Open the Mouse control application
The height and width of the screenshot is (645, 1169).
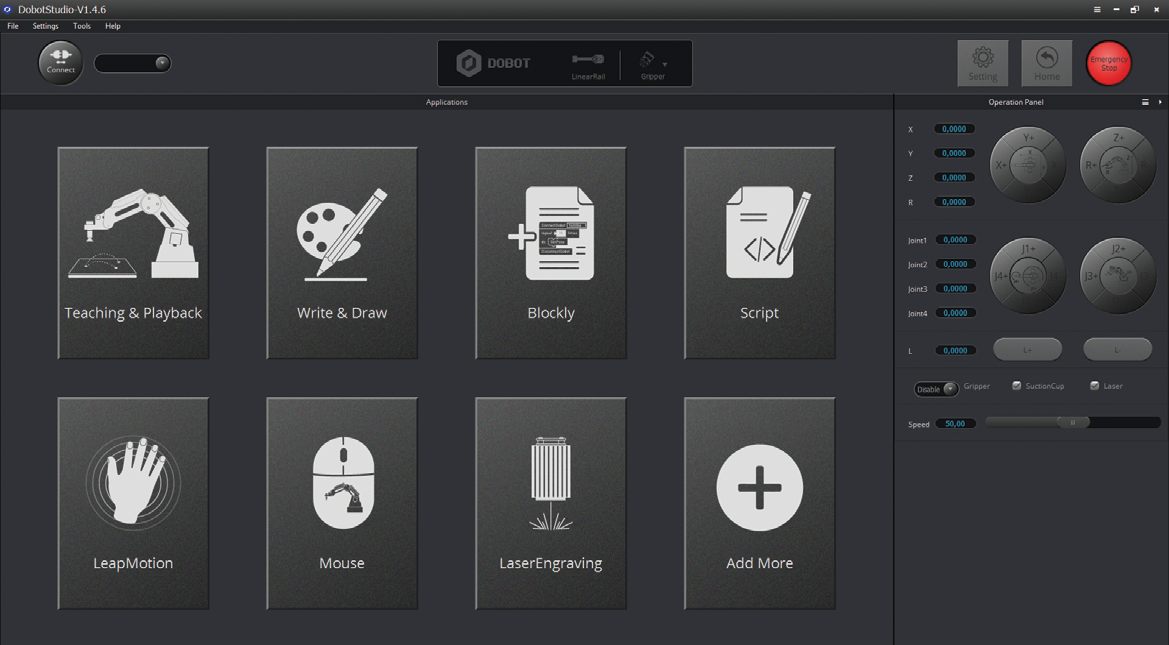342,503
